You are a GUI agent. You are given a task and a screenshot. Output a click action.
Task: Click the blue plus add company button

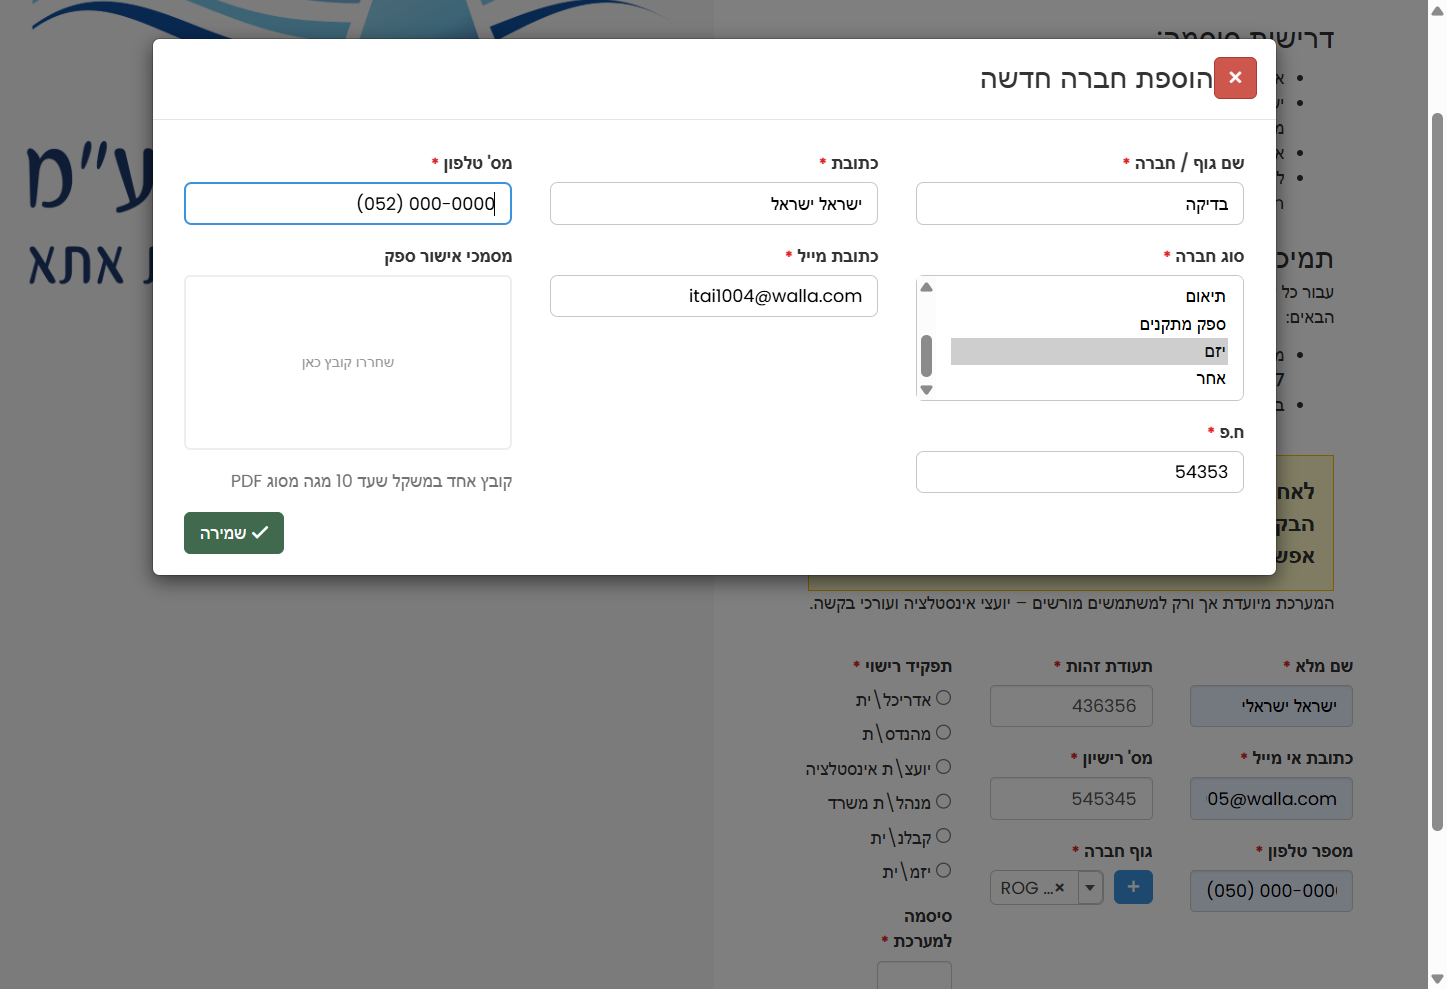click(x=1133, y=887)
